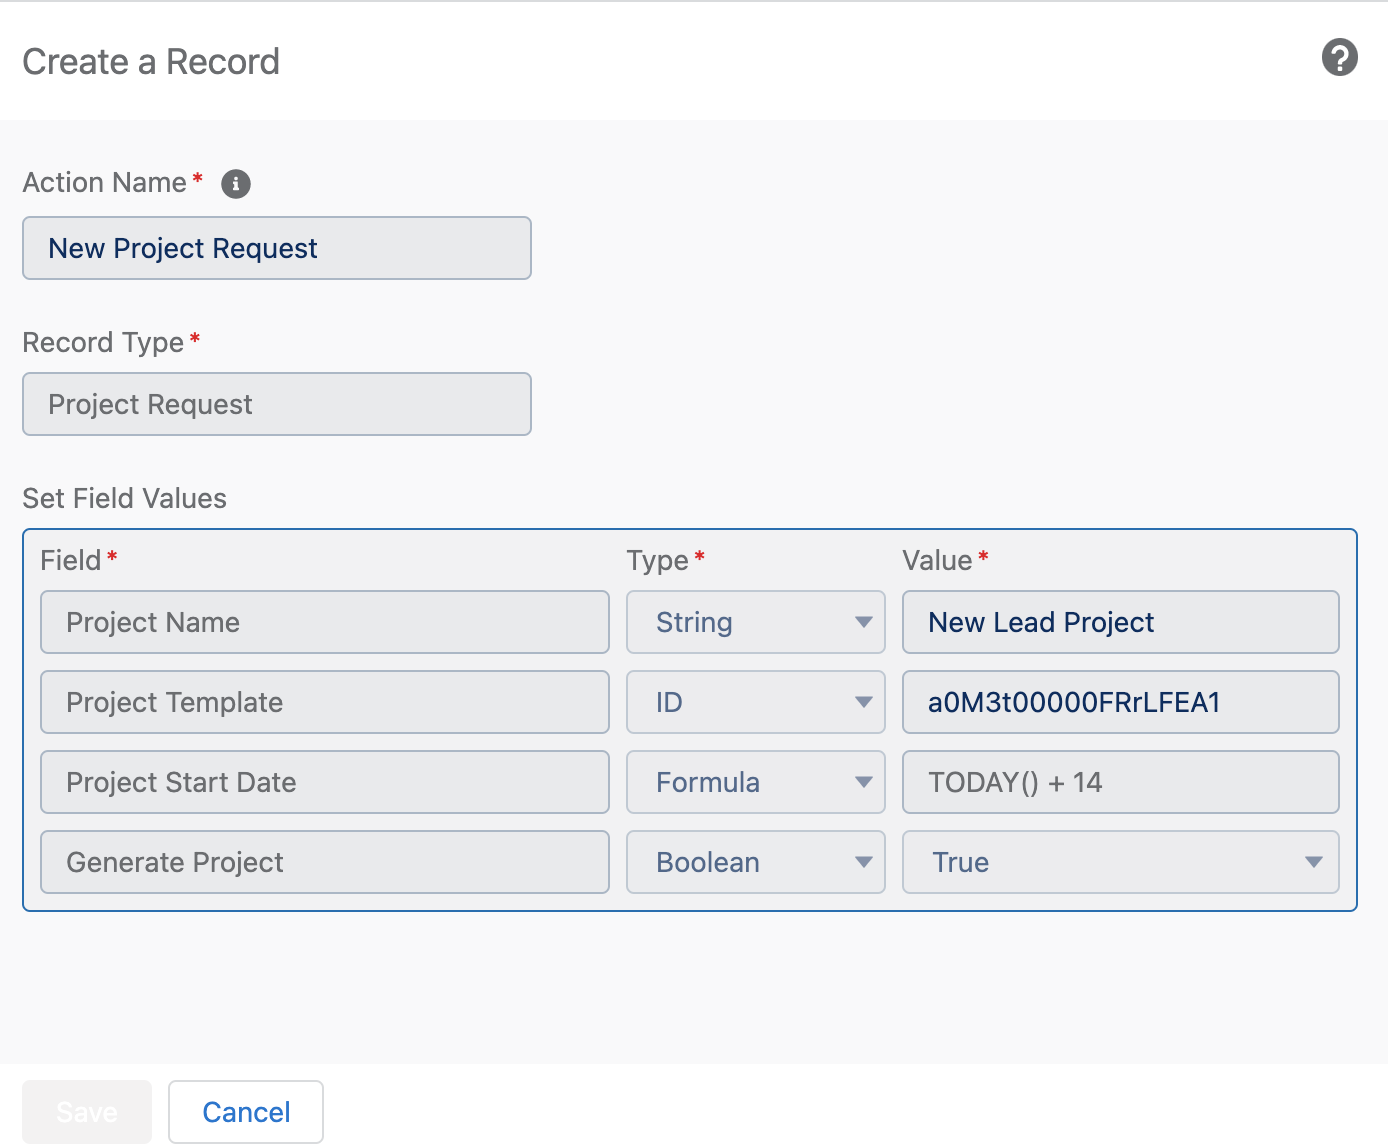
Task: Click the Cancel button
Action: pos(245,1111)
